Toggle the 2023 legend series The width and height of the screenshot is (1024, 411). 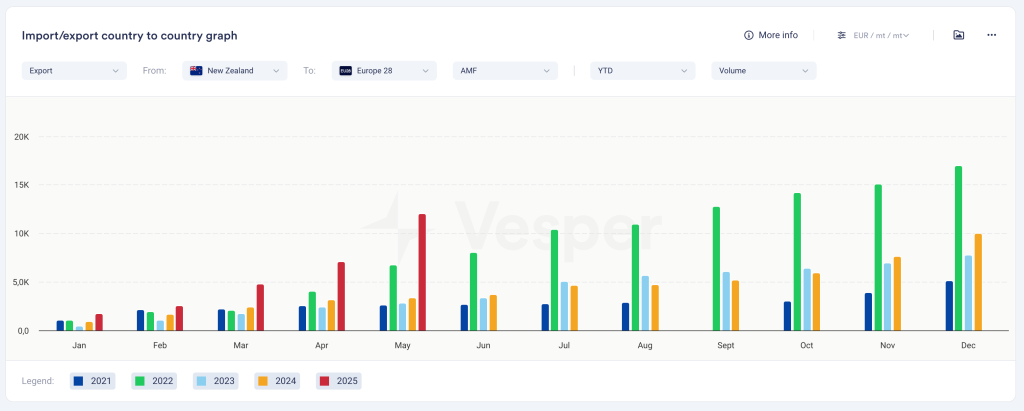(x=215, y=381)
